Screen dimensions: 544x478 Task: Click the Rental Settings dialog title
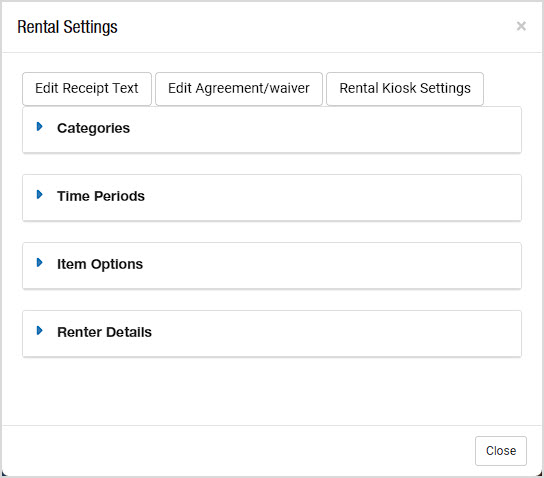coord(67,27)
